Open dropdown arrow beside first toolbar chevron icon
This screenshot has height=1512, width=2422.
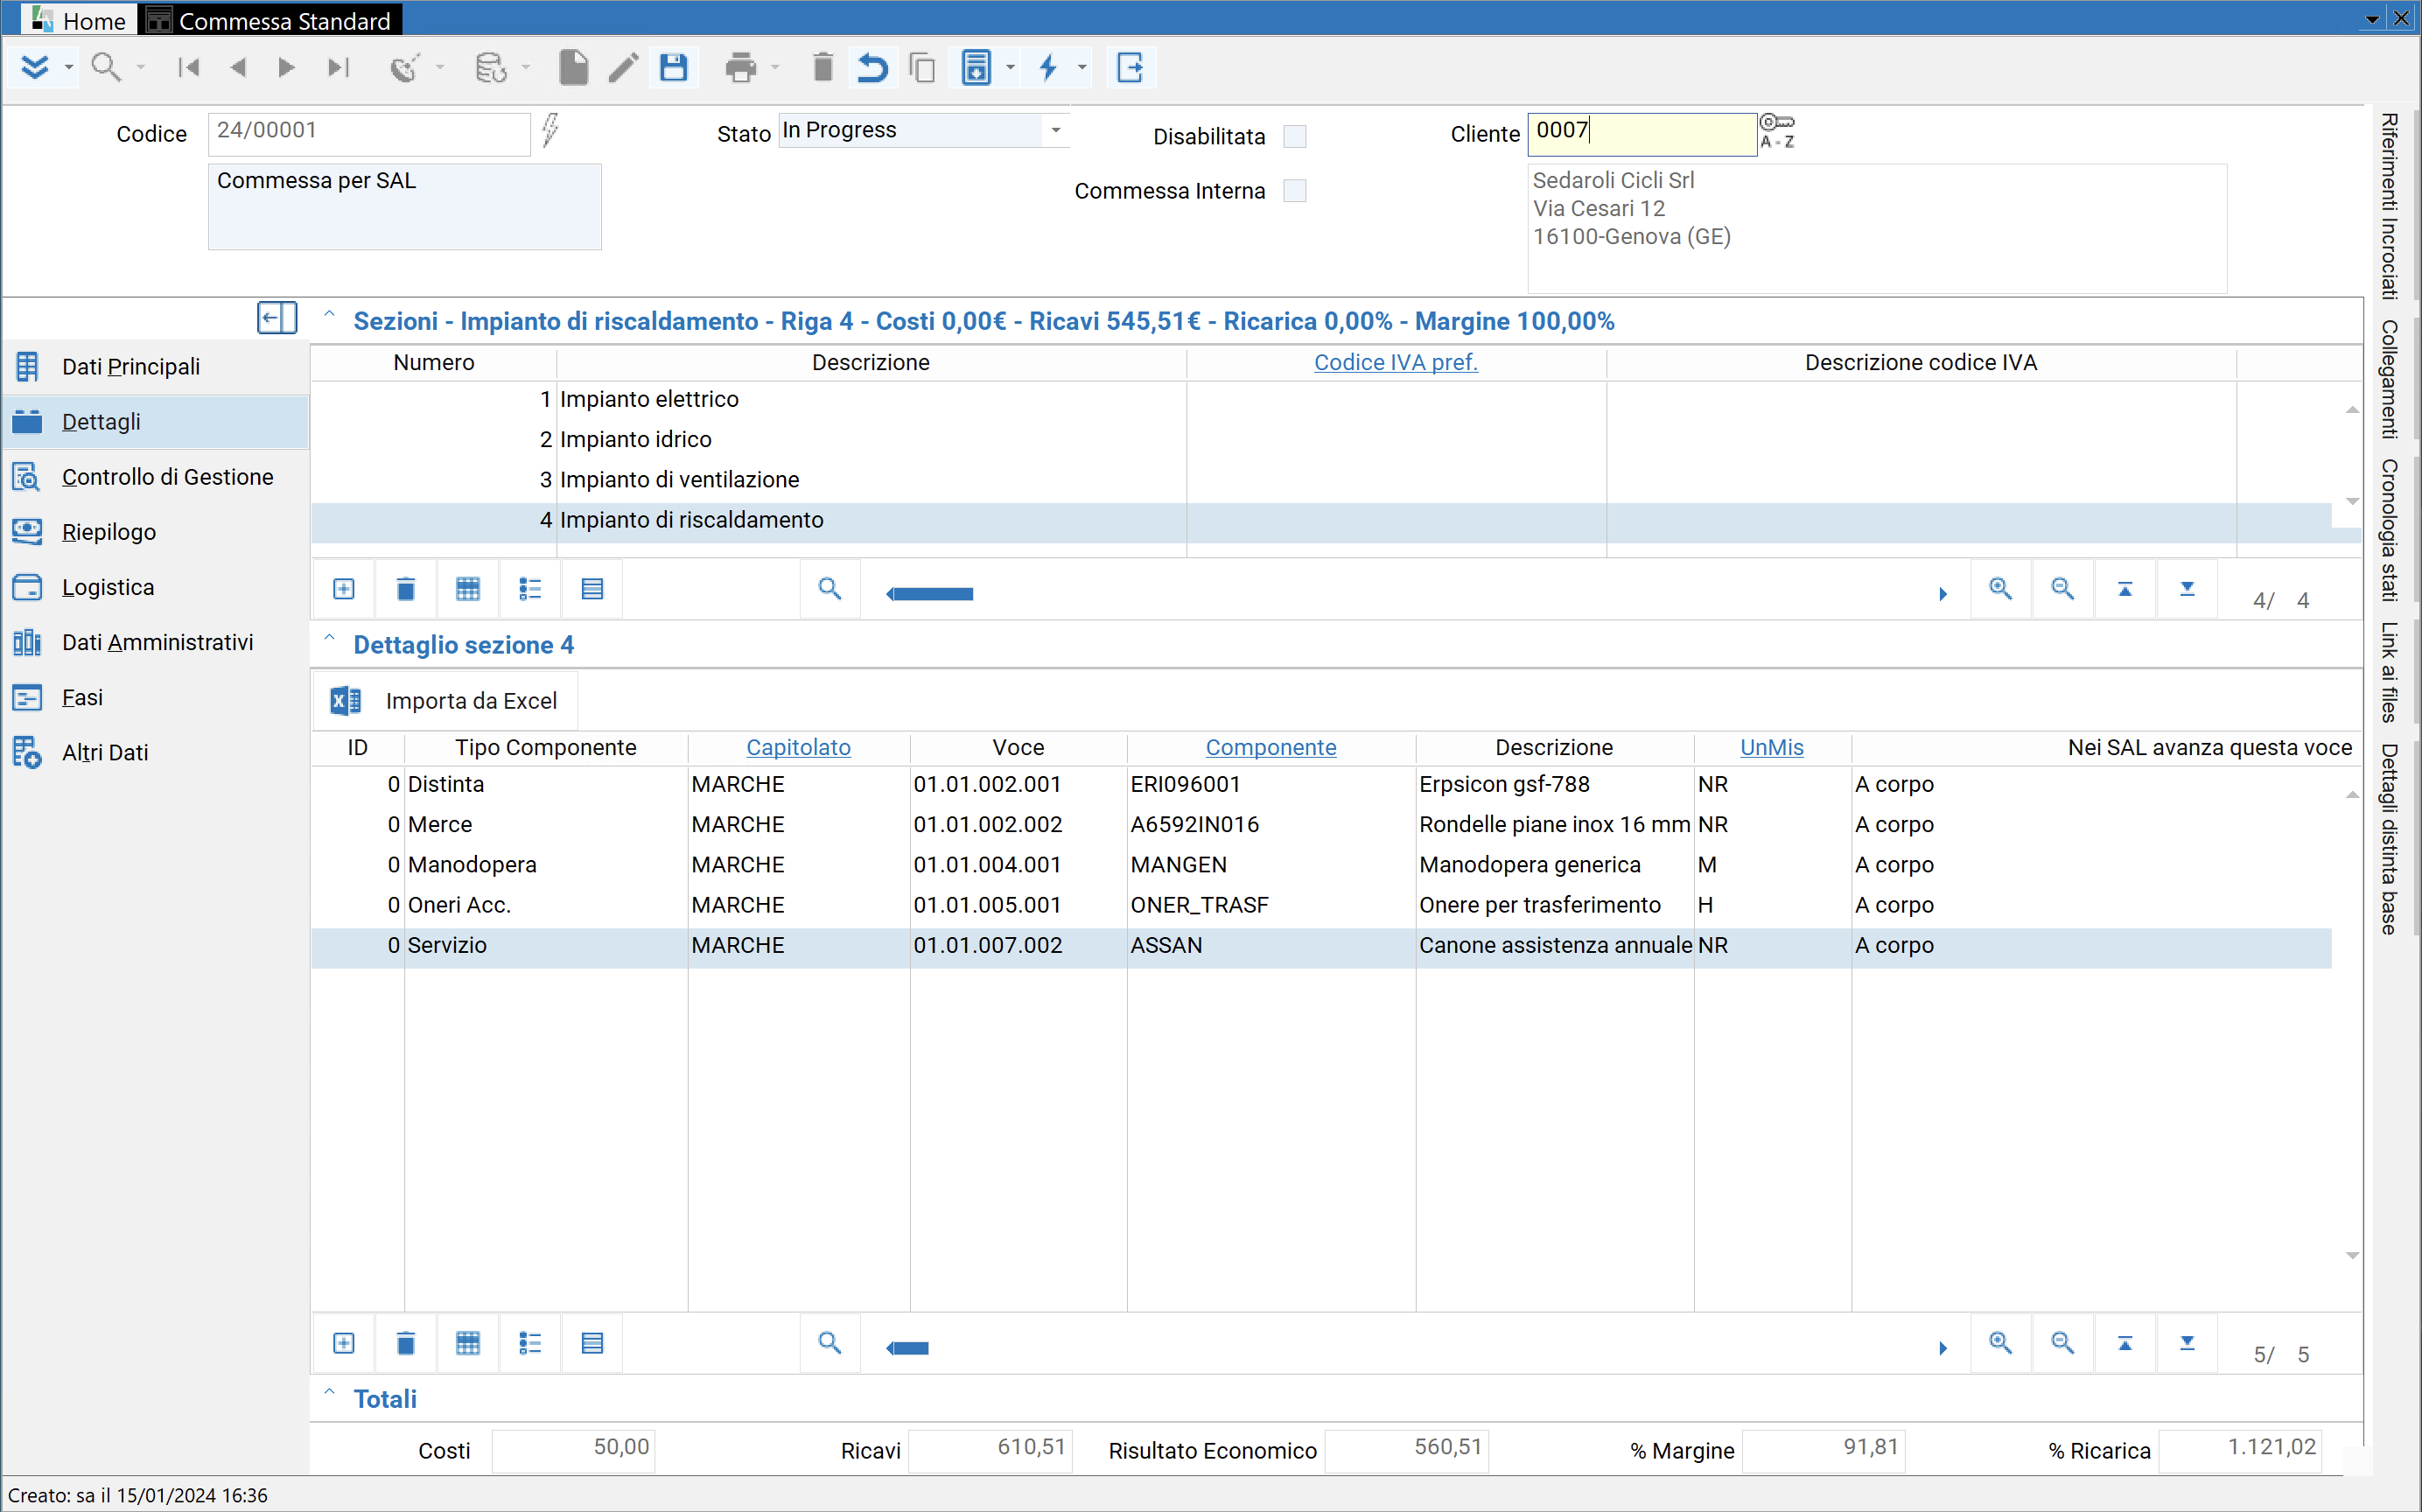68,68
